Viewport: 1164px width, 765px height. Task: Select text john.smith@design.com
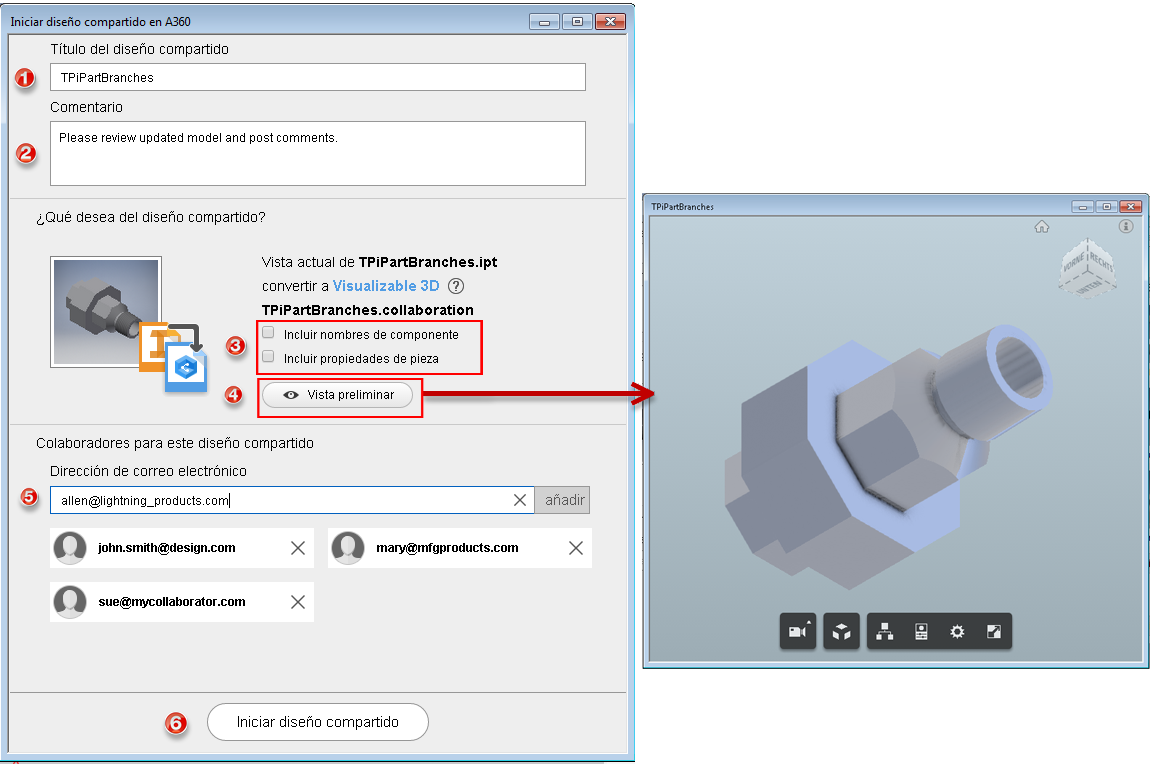pyautogui.click(x=167, y=548)
